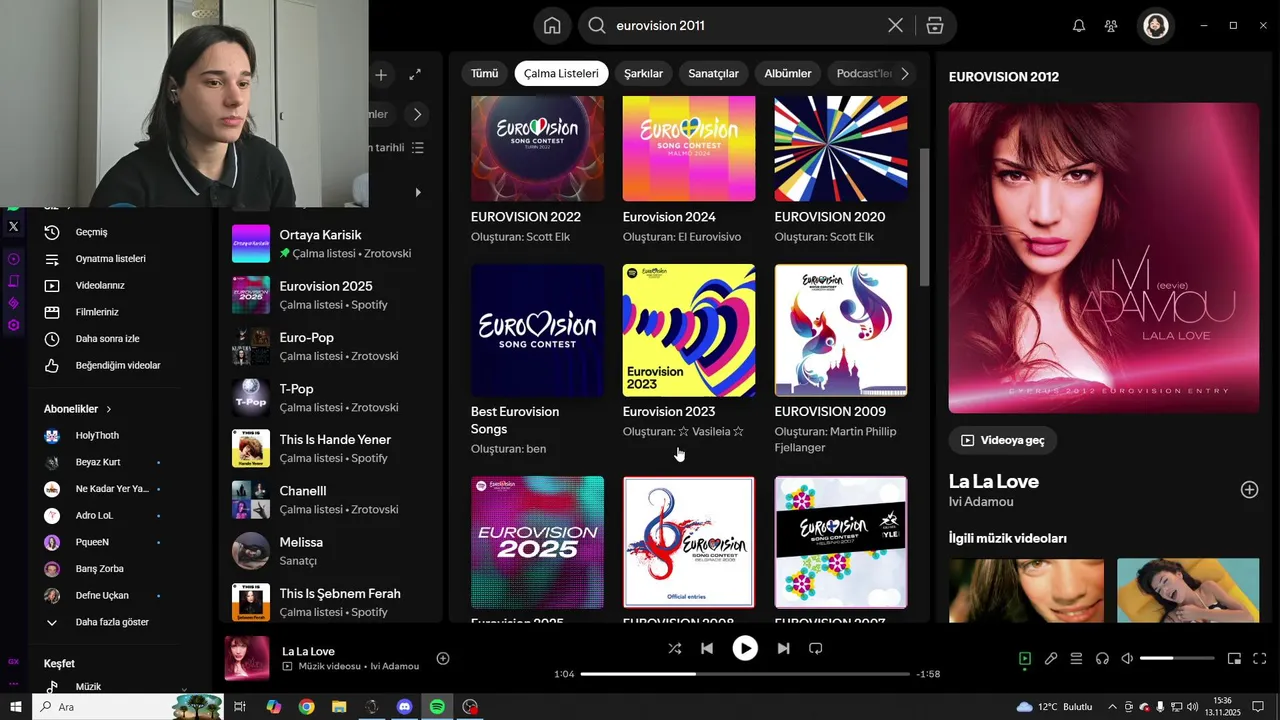Click the results panel vertical scrollbar
Image resolution: width=1280 pixels, height=720 pixels.
coord(924,217)
